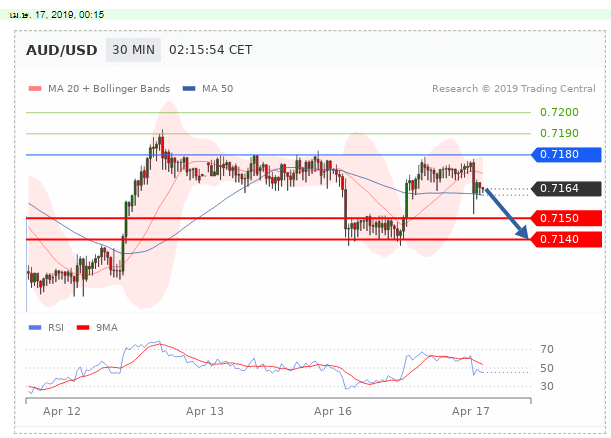Click the 0.7200 resistance level label
611x438 pixels.
(559, 112)
